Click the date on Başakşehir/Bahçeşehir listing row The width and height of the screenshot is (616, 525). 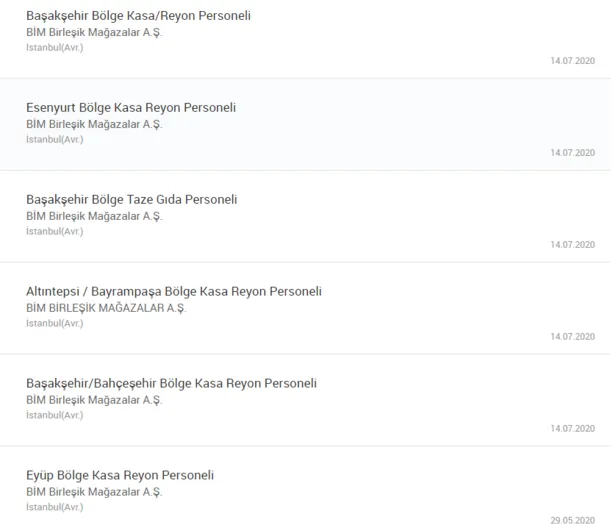pos(572,429)
